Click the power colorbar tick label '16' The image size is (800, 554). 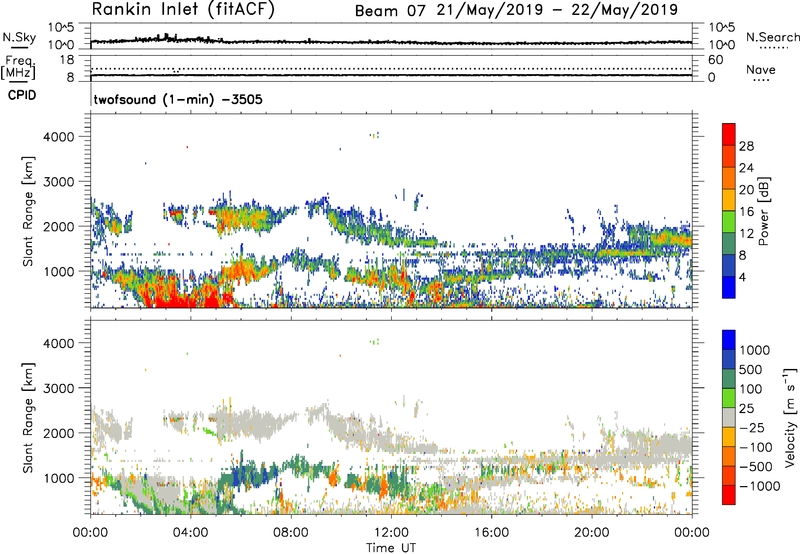point(746,212)
